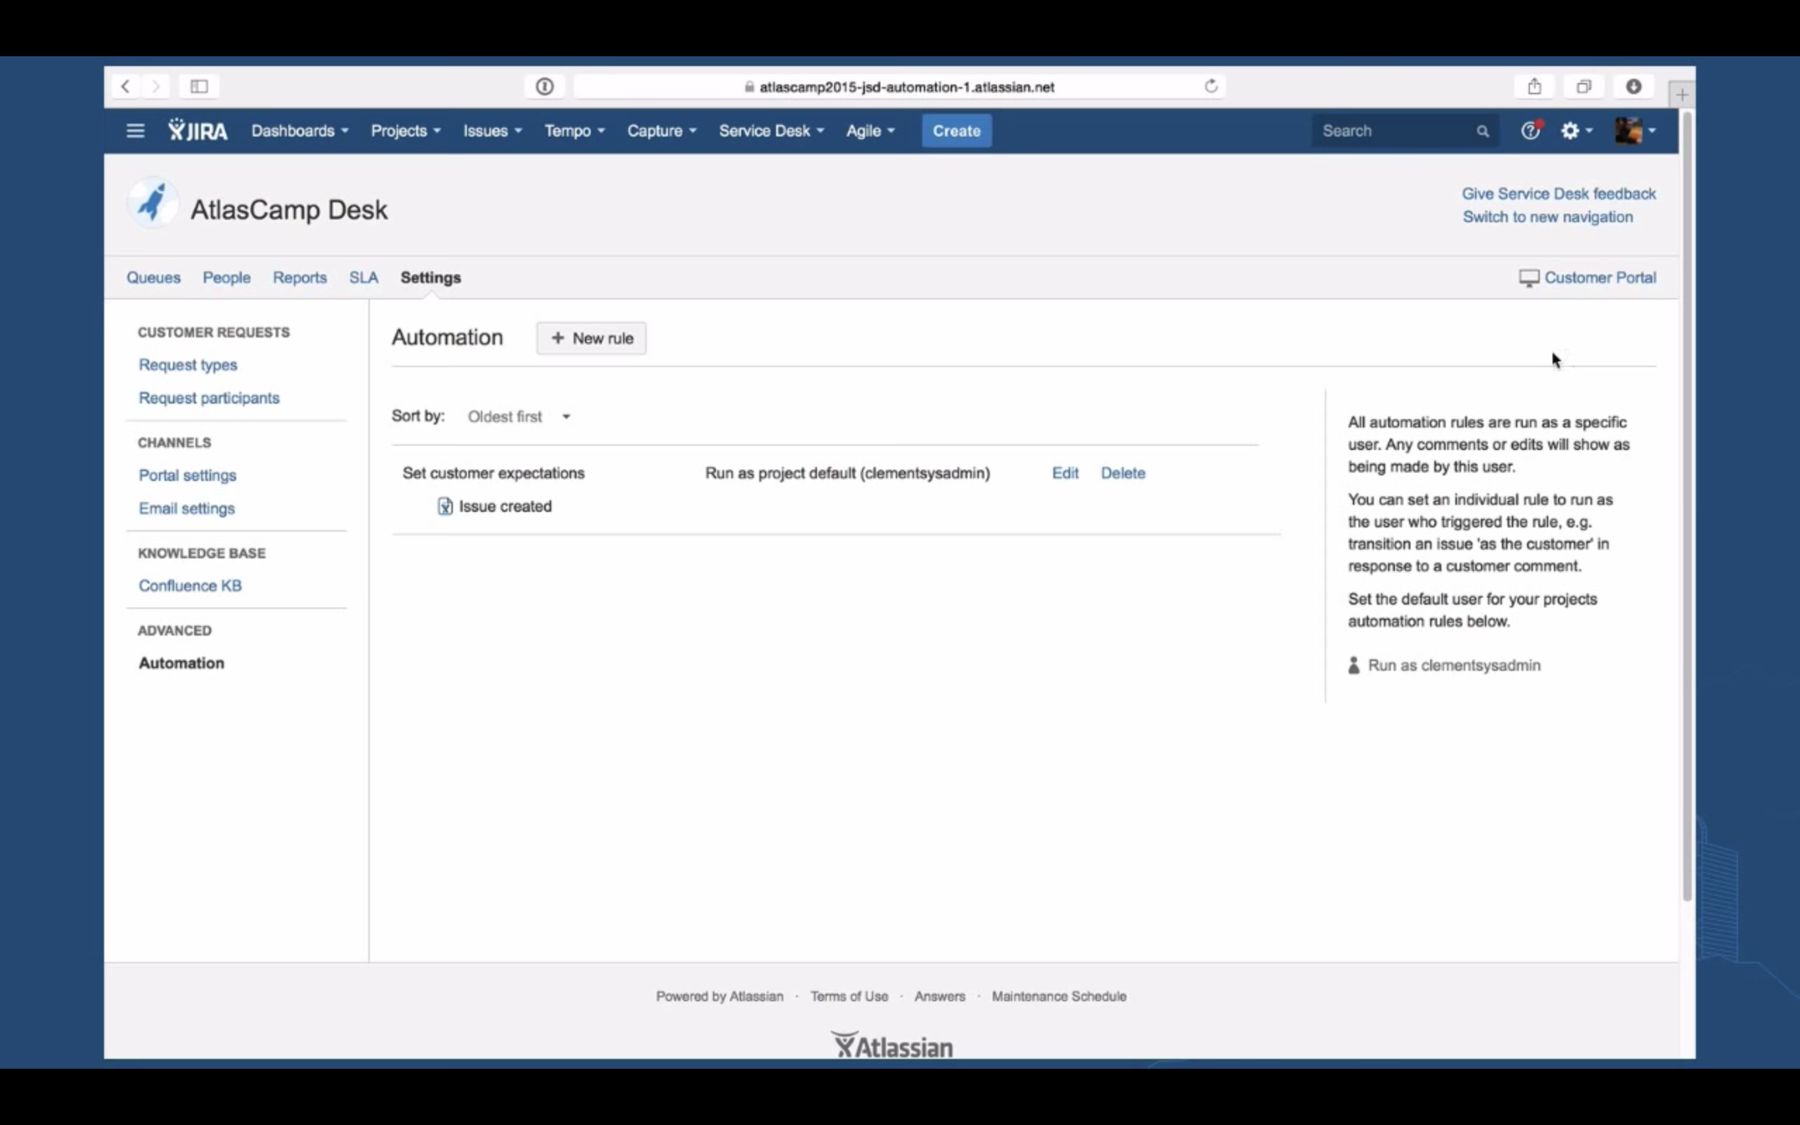1800x1125 pixels.
Task: Switch to the SLA tab
Action: [x=363, y=278]
